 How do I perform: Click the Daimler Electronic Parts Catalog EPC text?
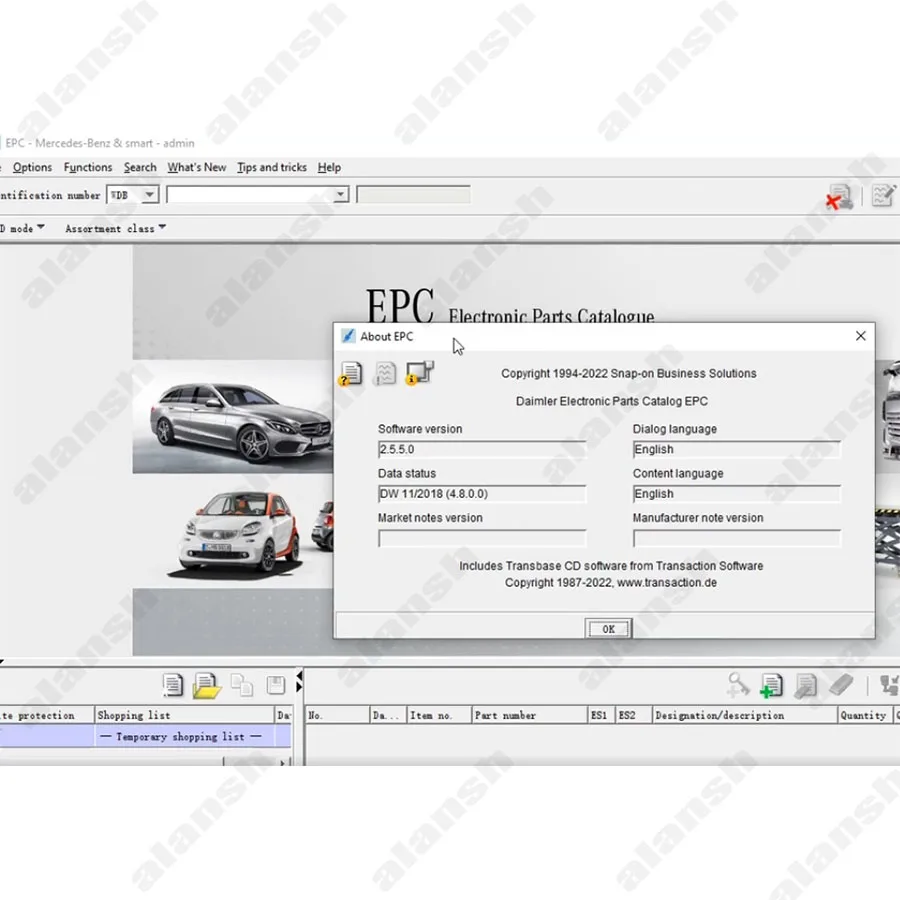click(x=611, y=401)
